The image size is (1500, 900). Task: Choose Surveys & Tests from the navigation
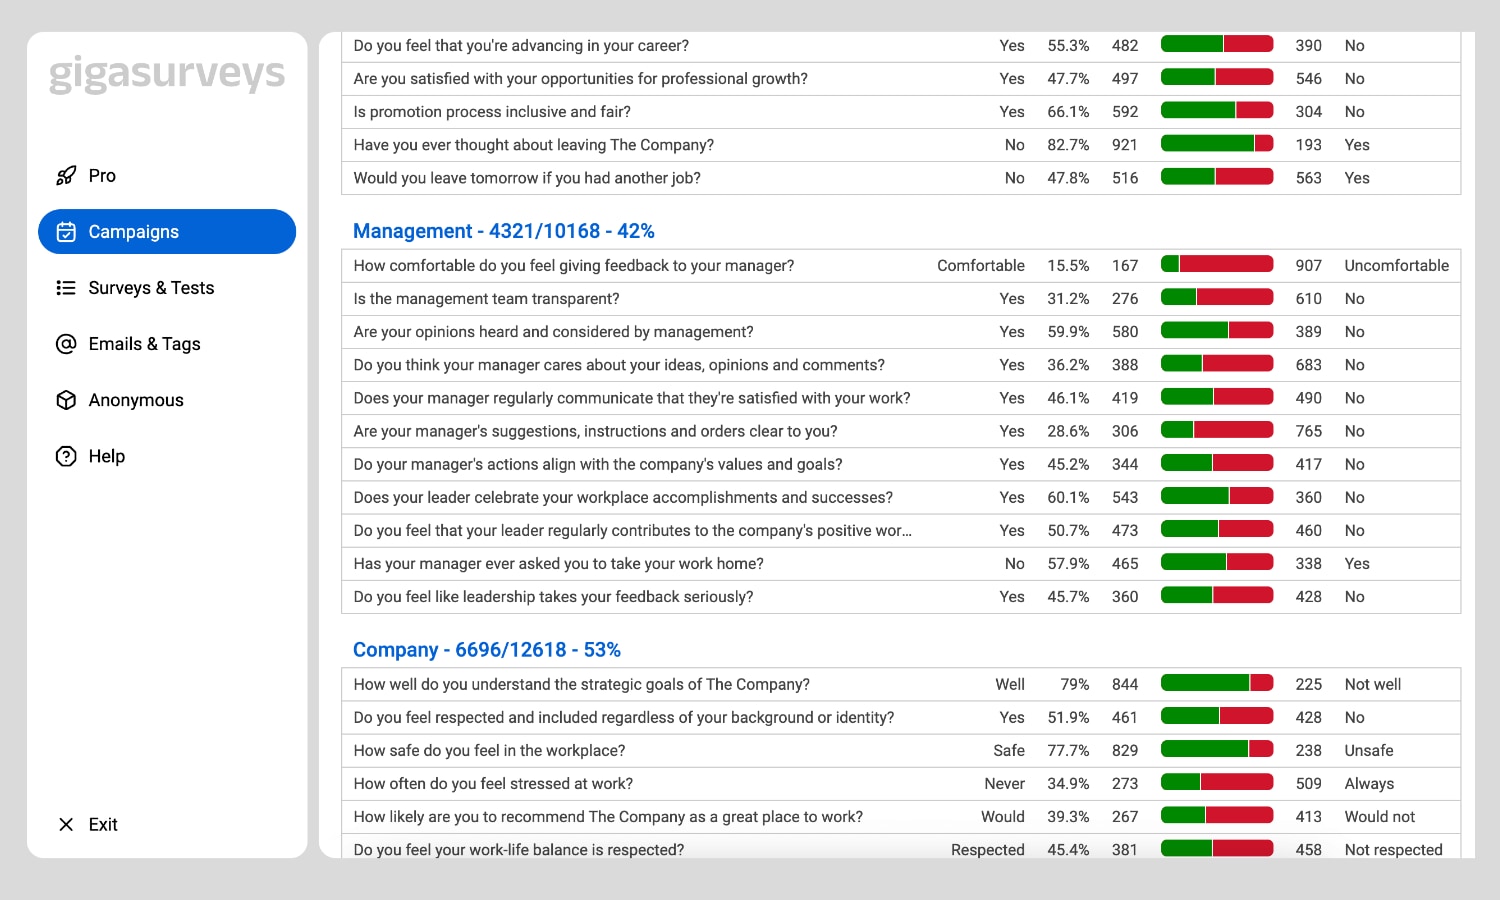151,287
